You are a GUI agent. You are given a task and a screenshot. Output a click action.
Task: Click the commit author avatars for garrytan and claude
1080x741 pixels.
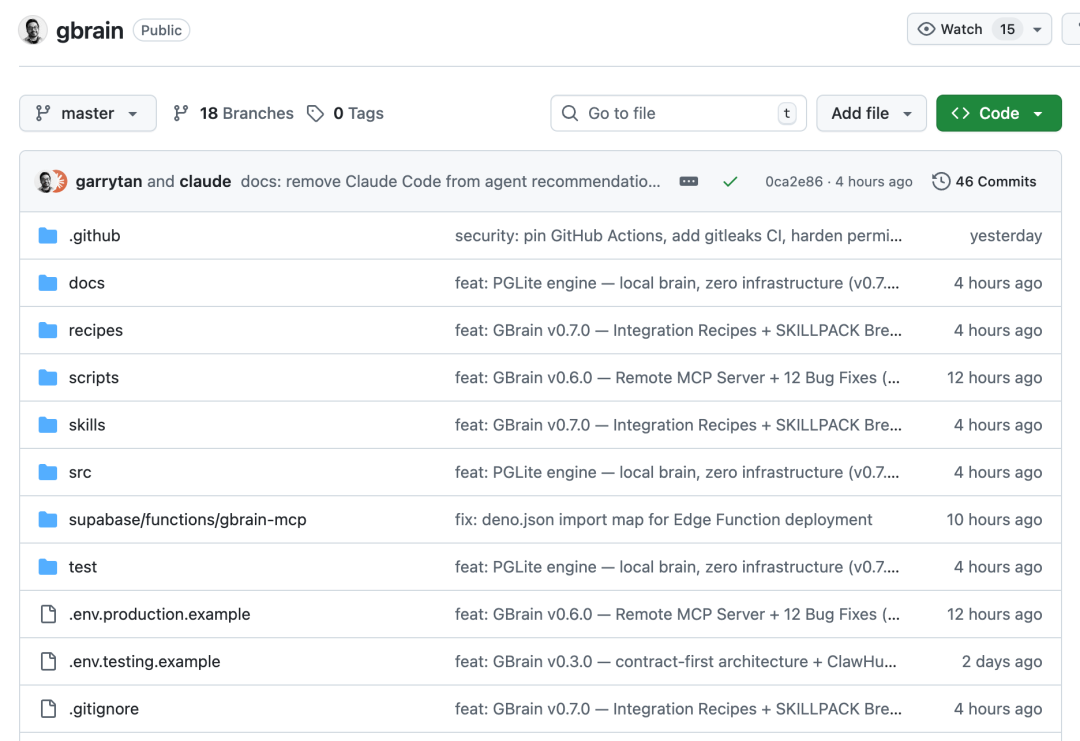tap(50, 181)
